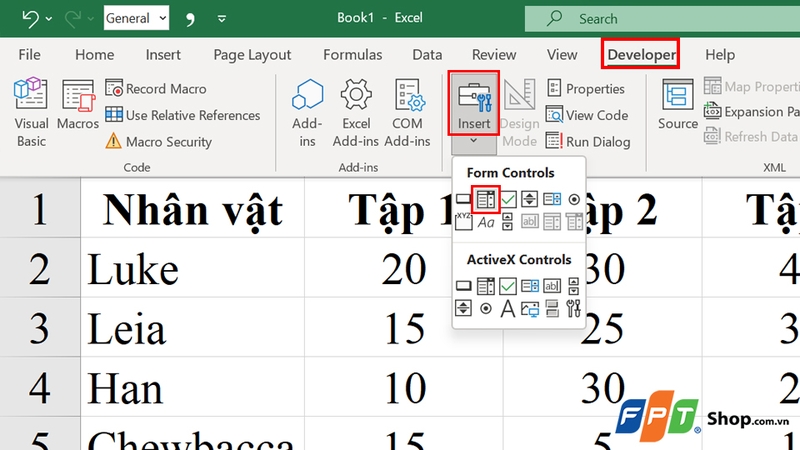Open Expansion Packs

tap(752, 111)
